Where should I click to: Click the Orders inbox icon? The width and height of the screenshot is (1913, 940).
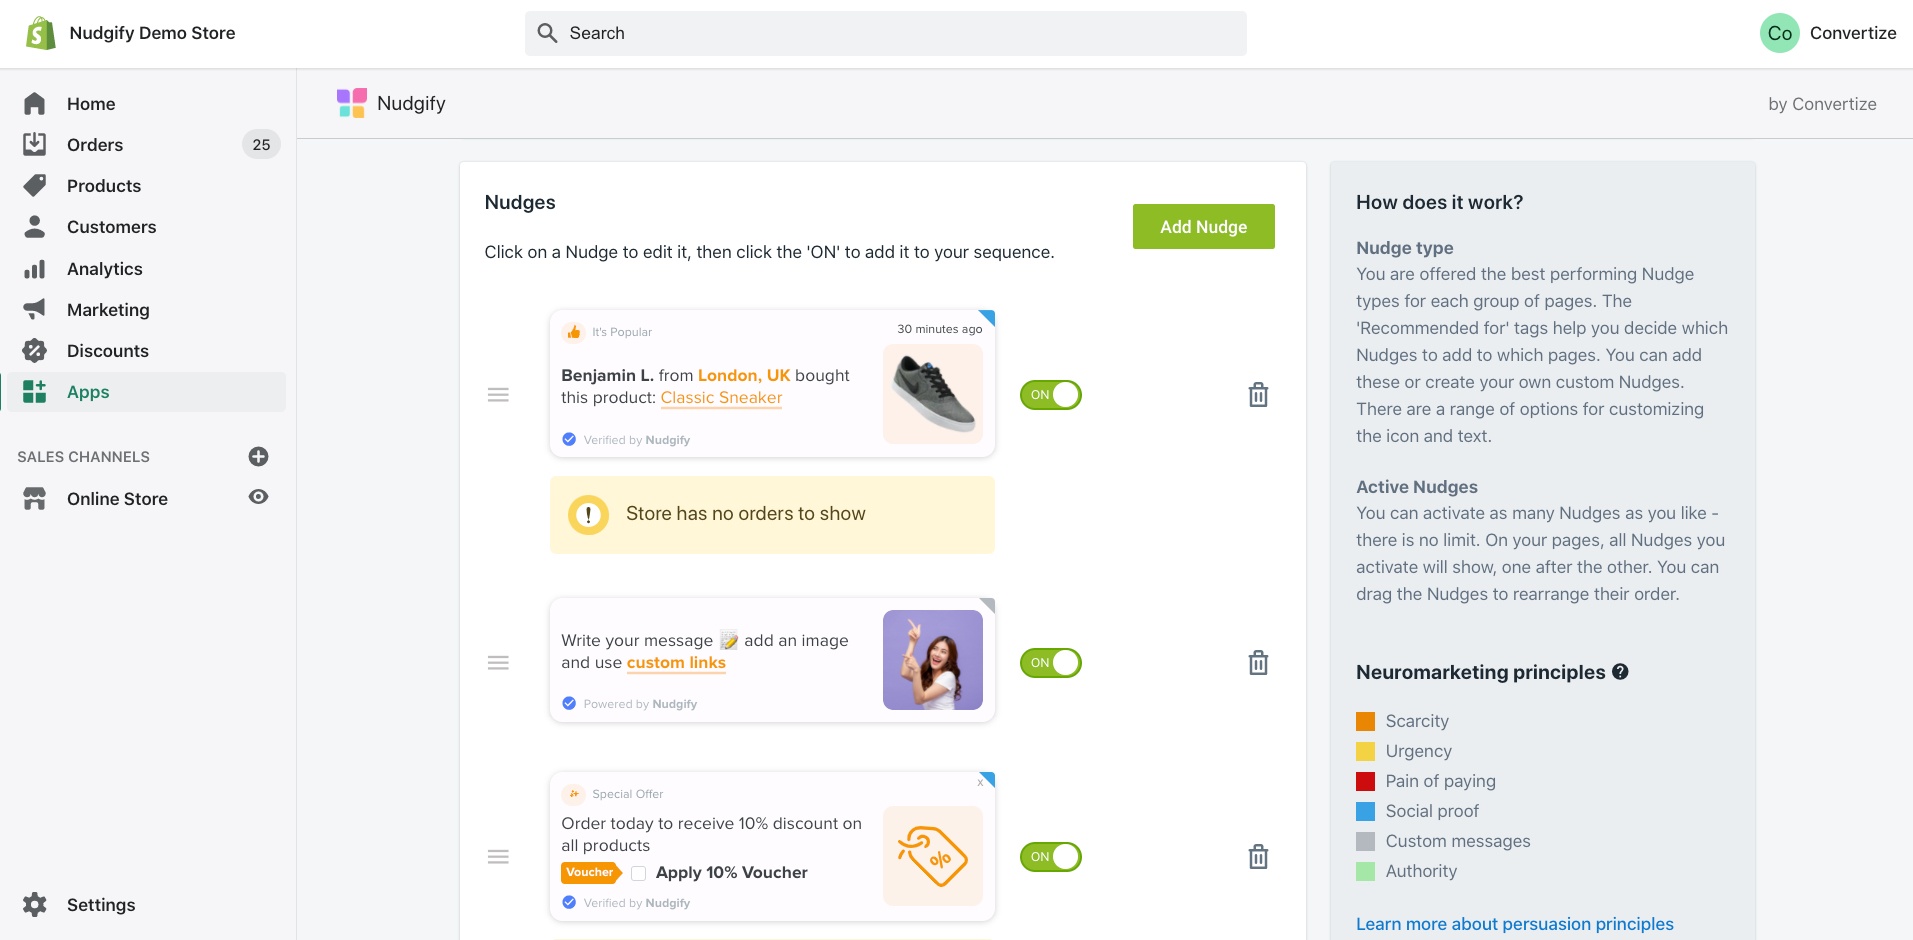[x=35, y=144]
